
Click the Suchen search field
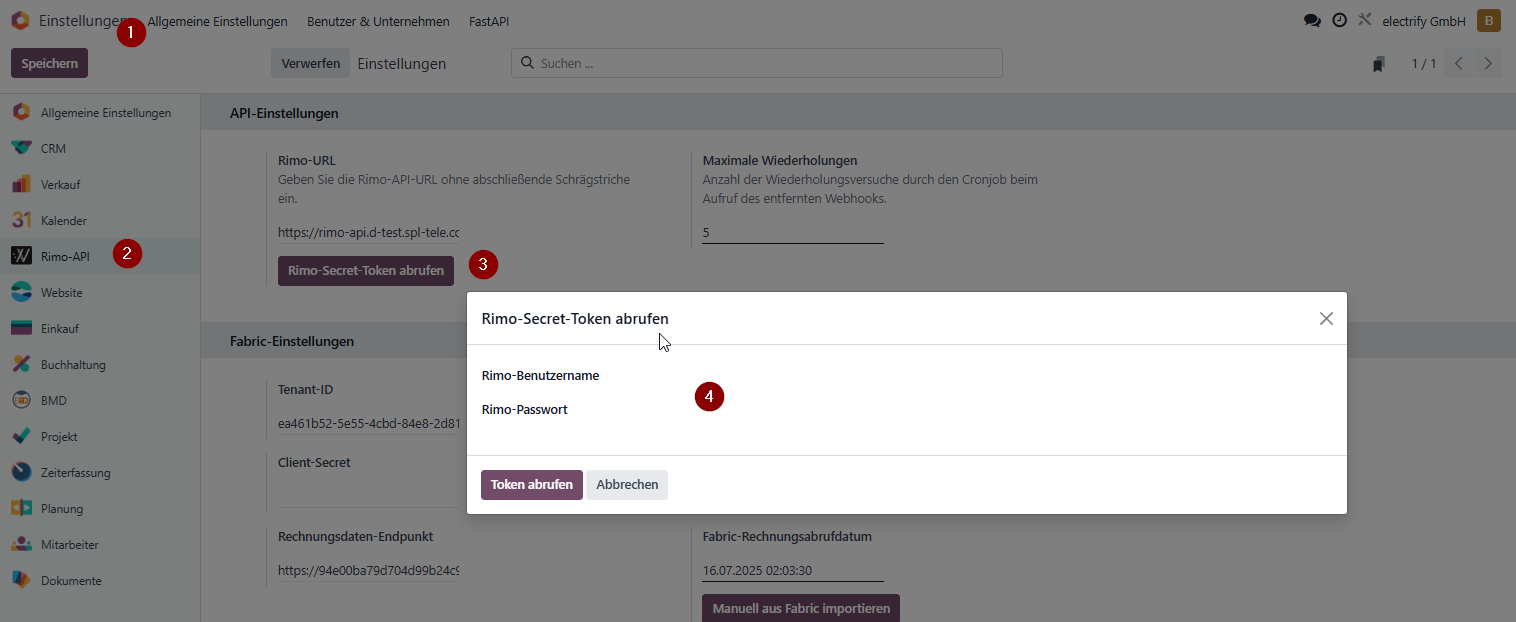[757, 63]
